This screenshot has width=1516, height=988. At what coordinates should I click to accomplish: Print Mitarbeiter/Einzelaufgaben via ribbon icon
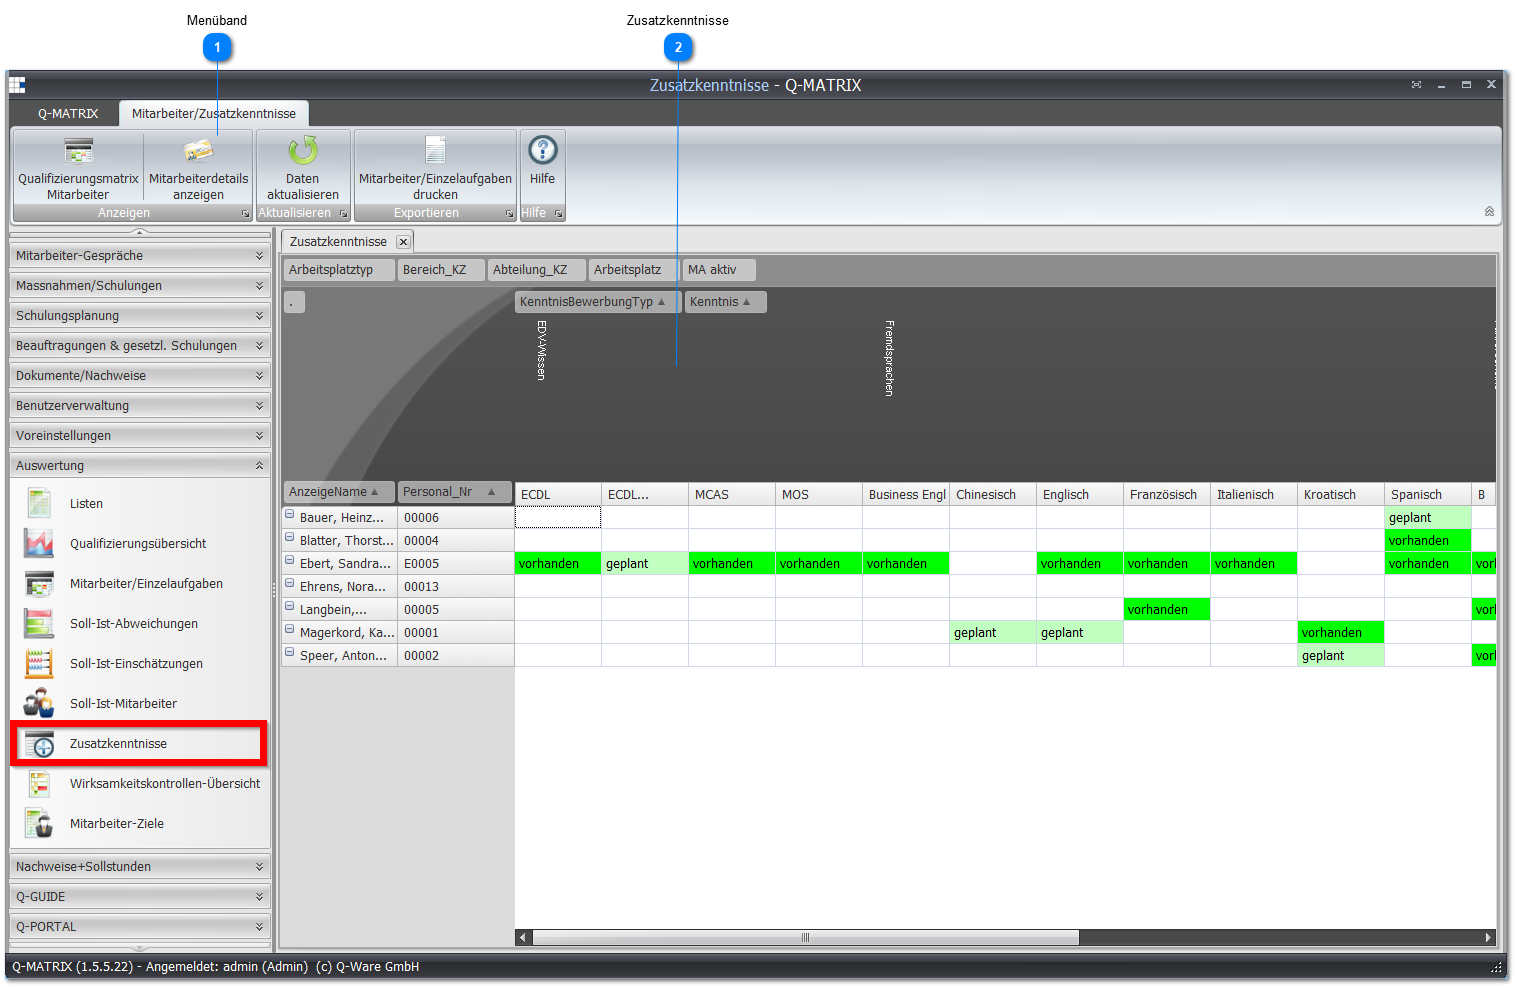point(435,151)
